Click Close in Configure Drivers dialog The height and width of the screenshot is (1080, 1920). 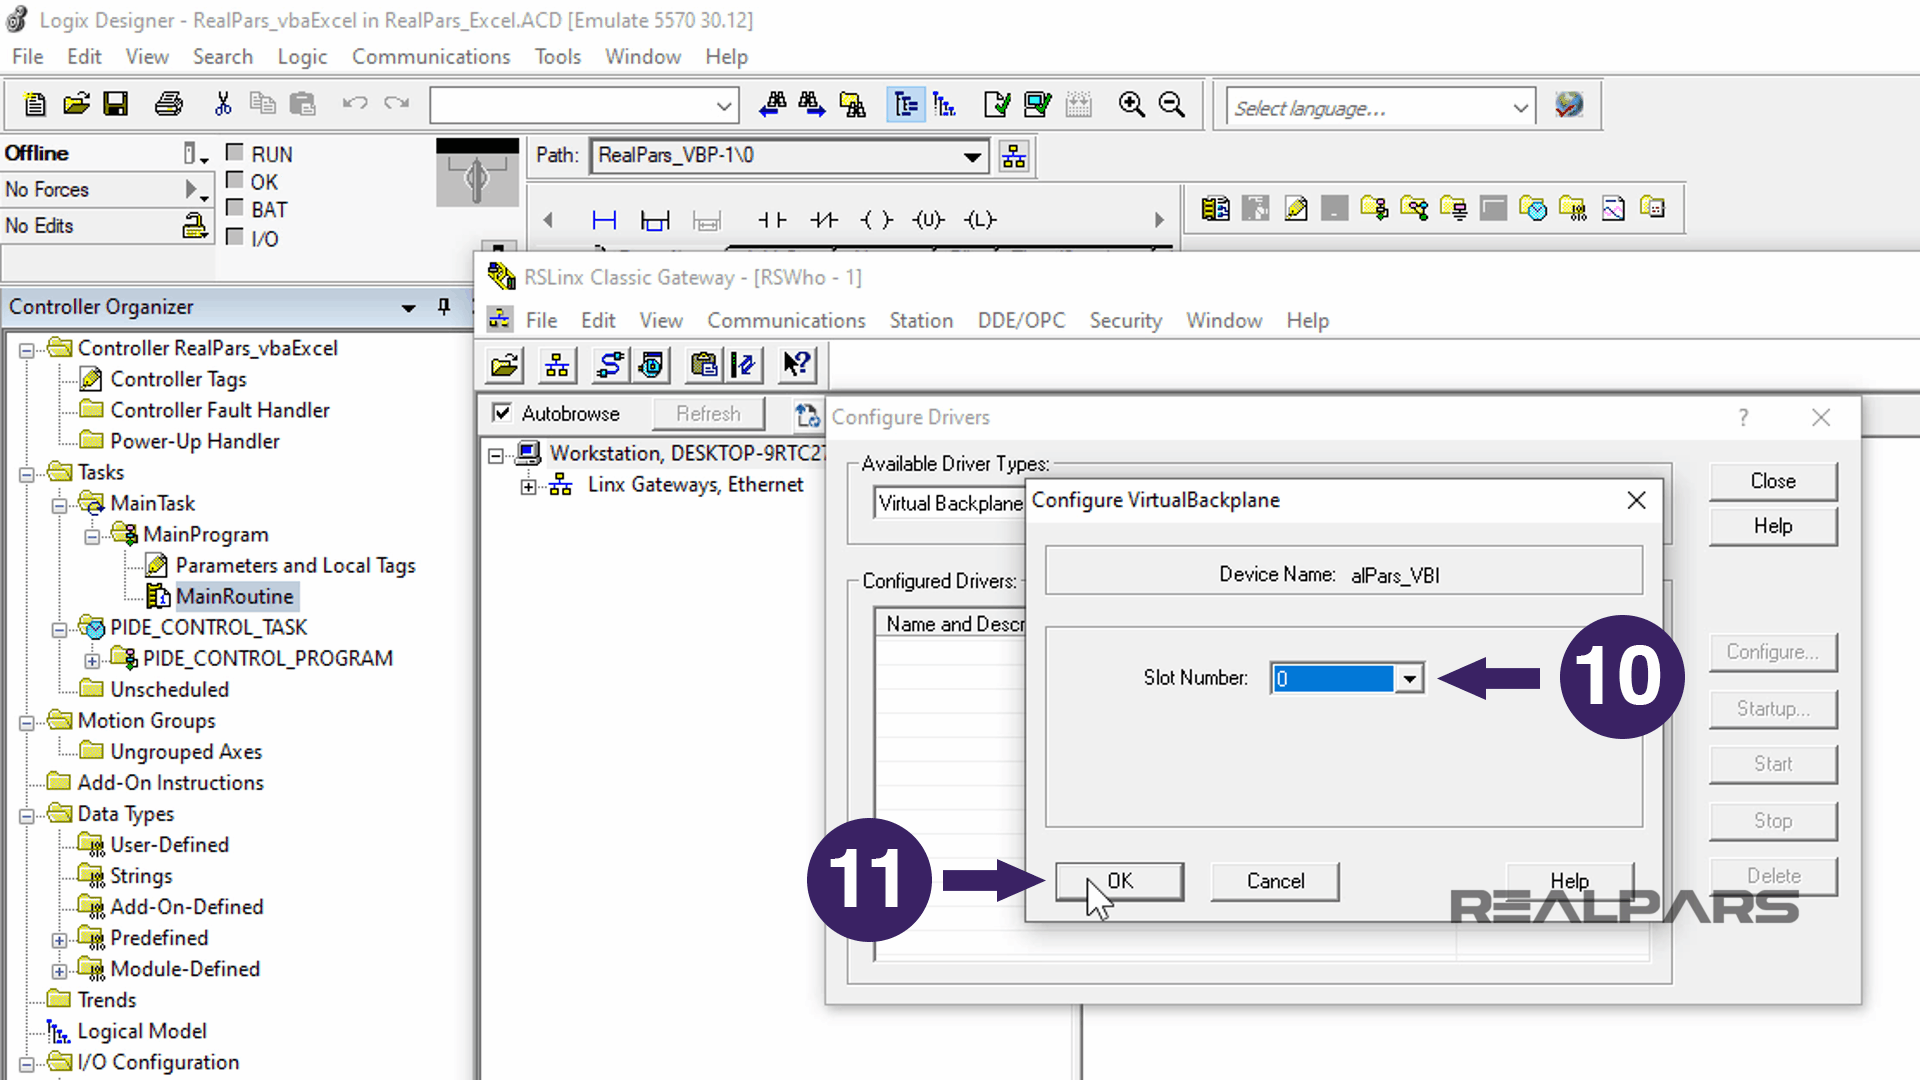pyautogui.click(x=1773, y=481)
